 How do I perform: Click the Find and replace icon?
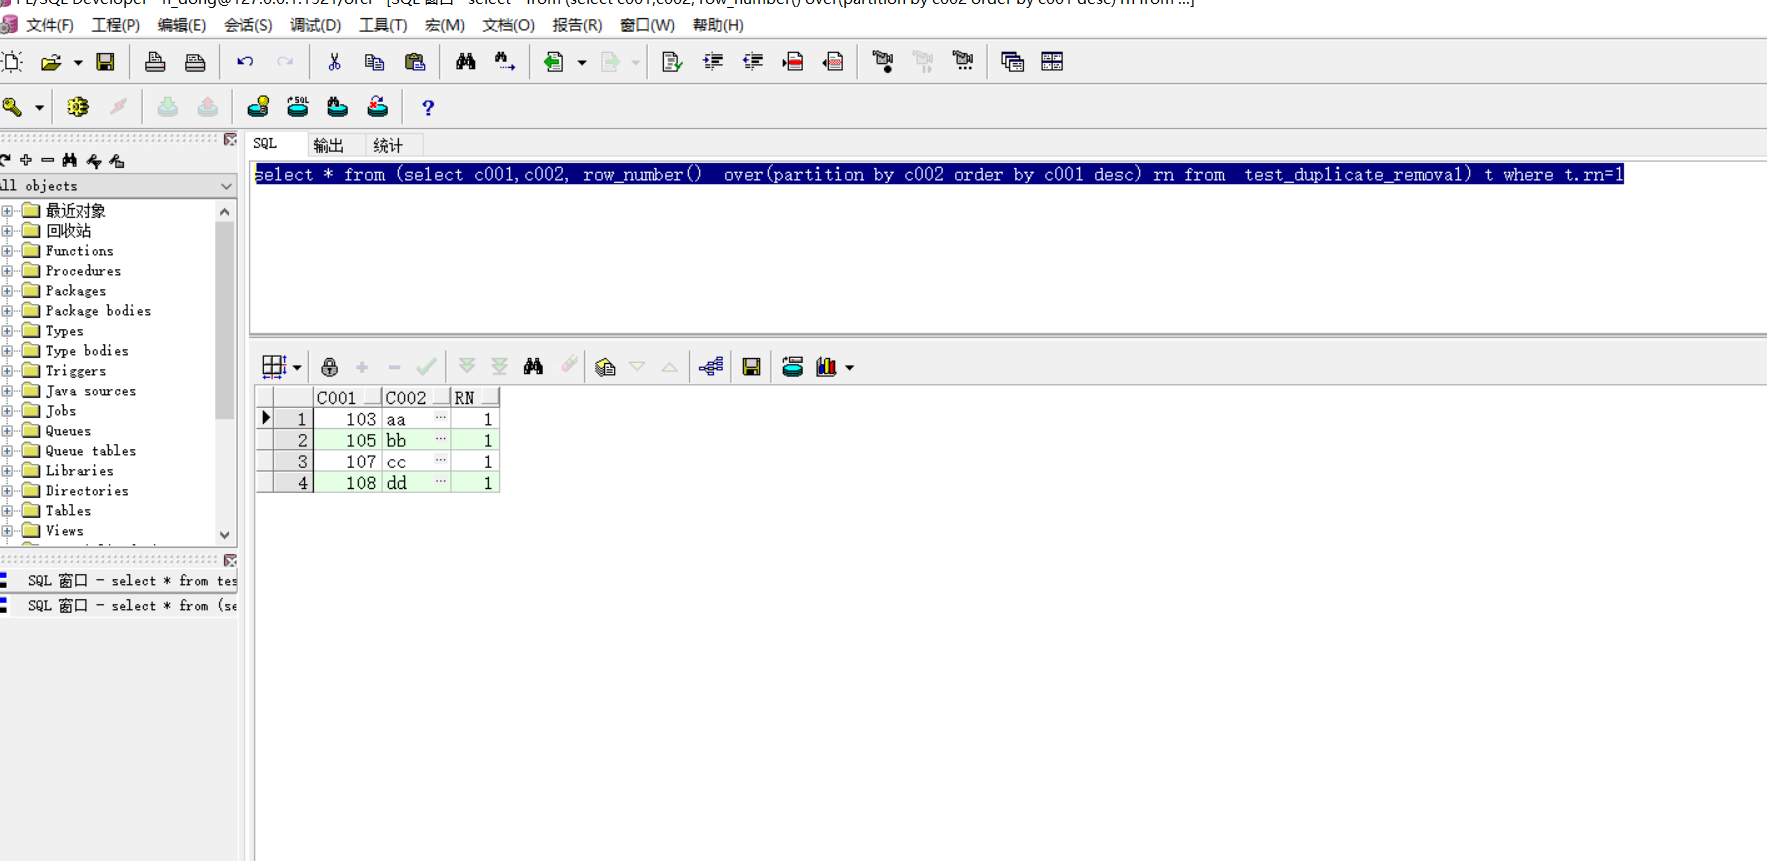click(x=505, y=62)
